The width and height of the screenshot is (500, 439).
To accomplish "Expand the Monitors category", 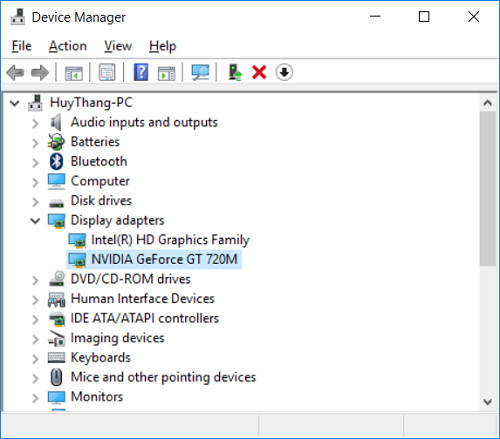I will pyautogui.click(x=35, y=398).
